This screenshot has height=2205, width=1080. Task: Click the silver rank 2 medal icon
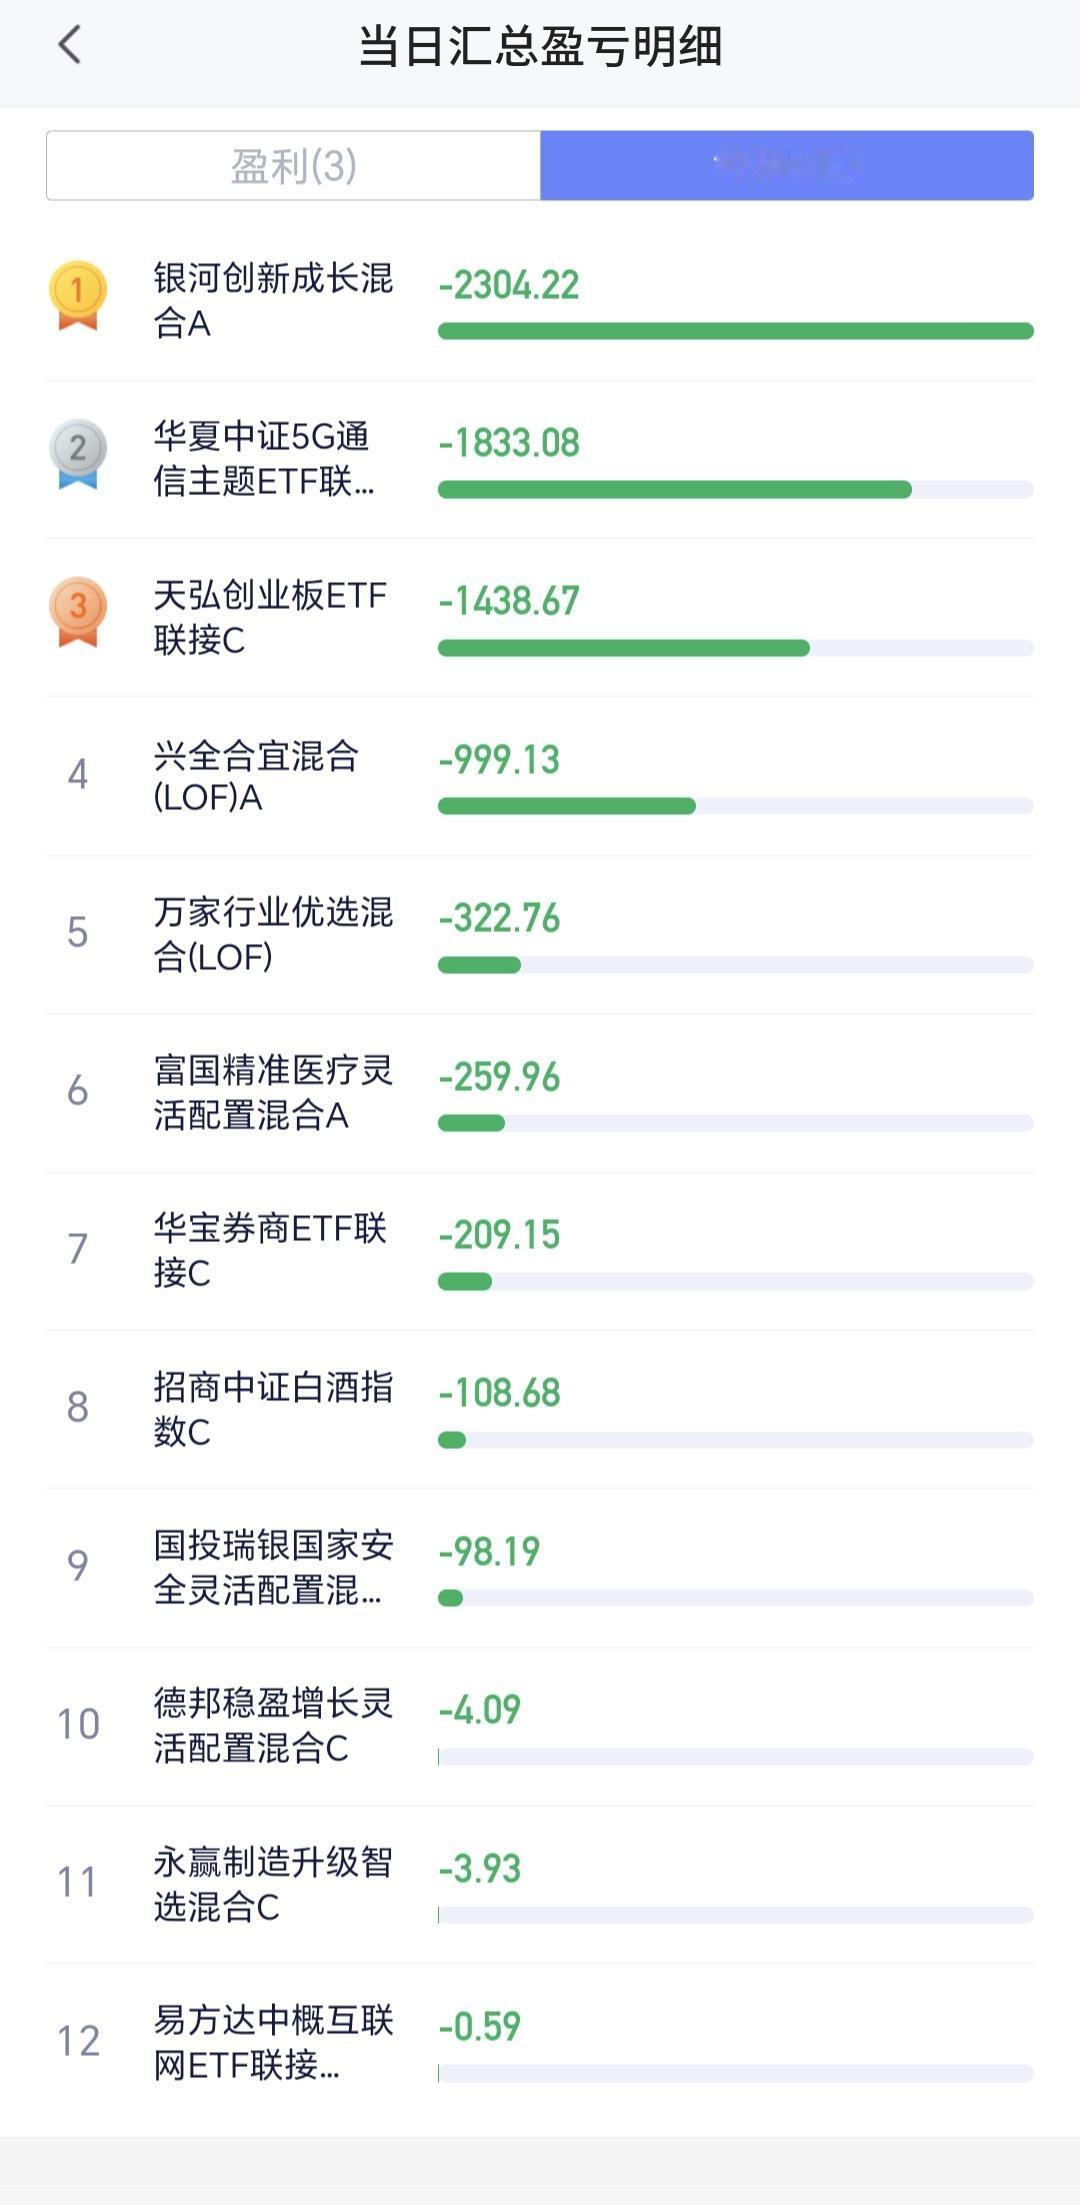[77, 453]
